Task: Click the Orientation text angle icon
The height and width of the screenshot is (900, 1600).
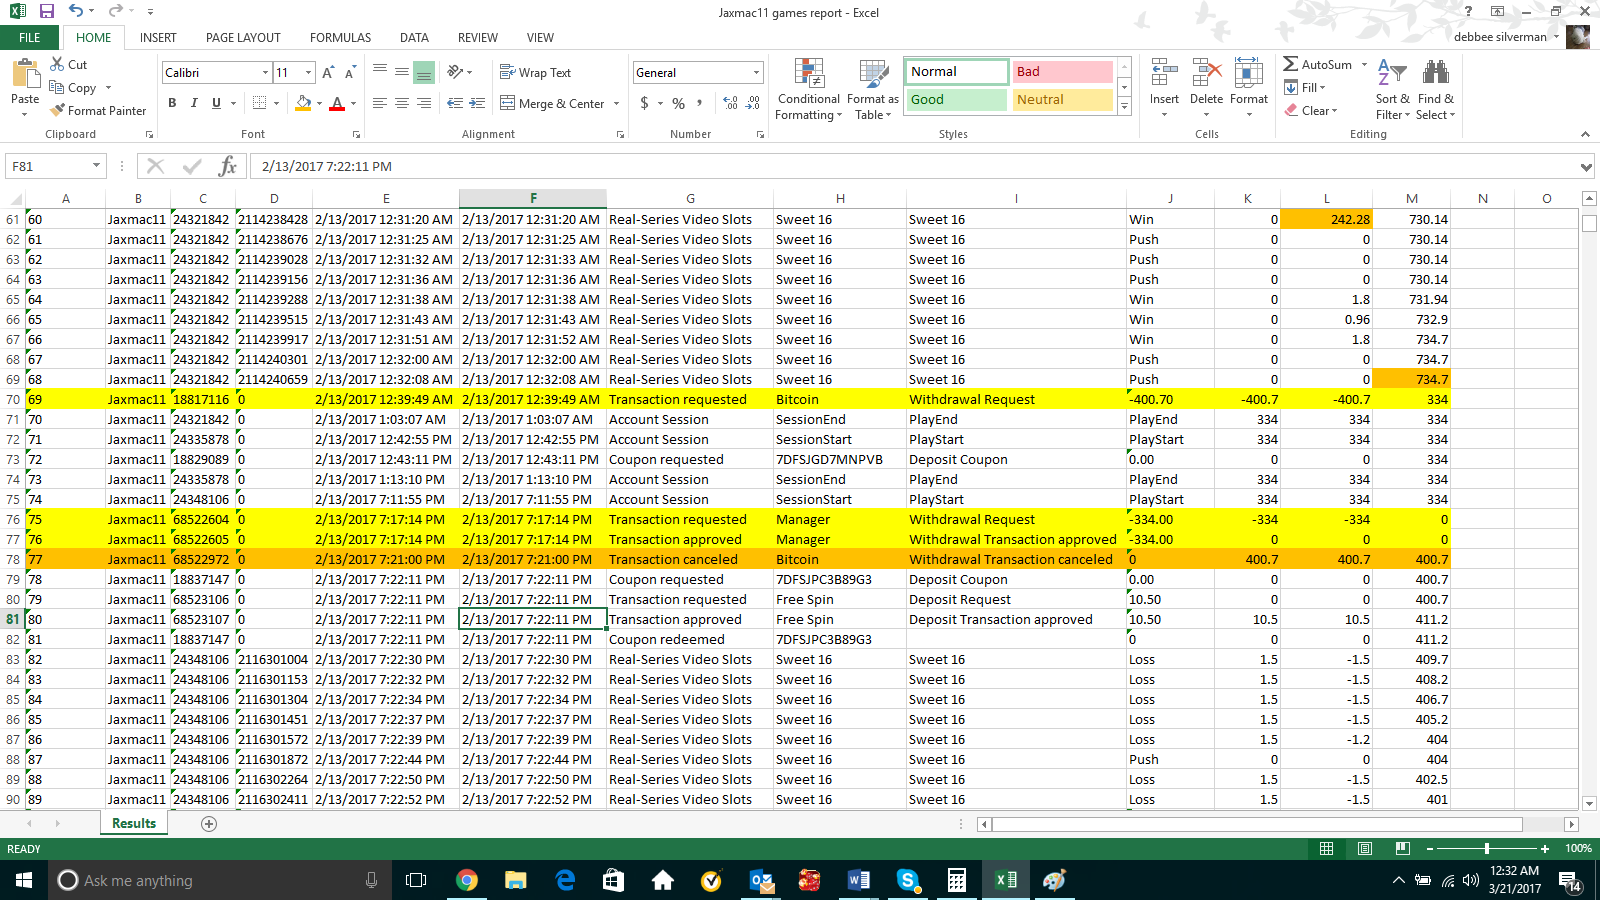Action: pos(455,72)
